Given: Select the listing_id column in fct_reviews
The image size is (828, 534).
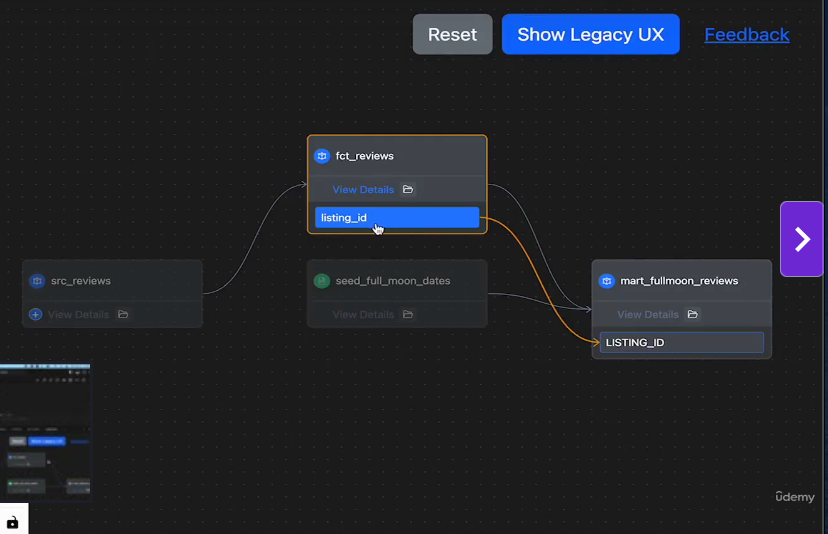Looking at the screenshot, I should click(x=397, y=218).
